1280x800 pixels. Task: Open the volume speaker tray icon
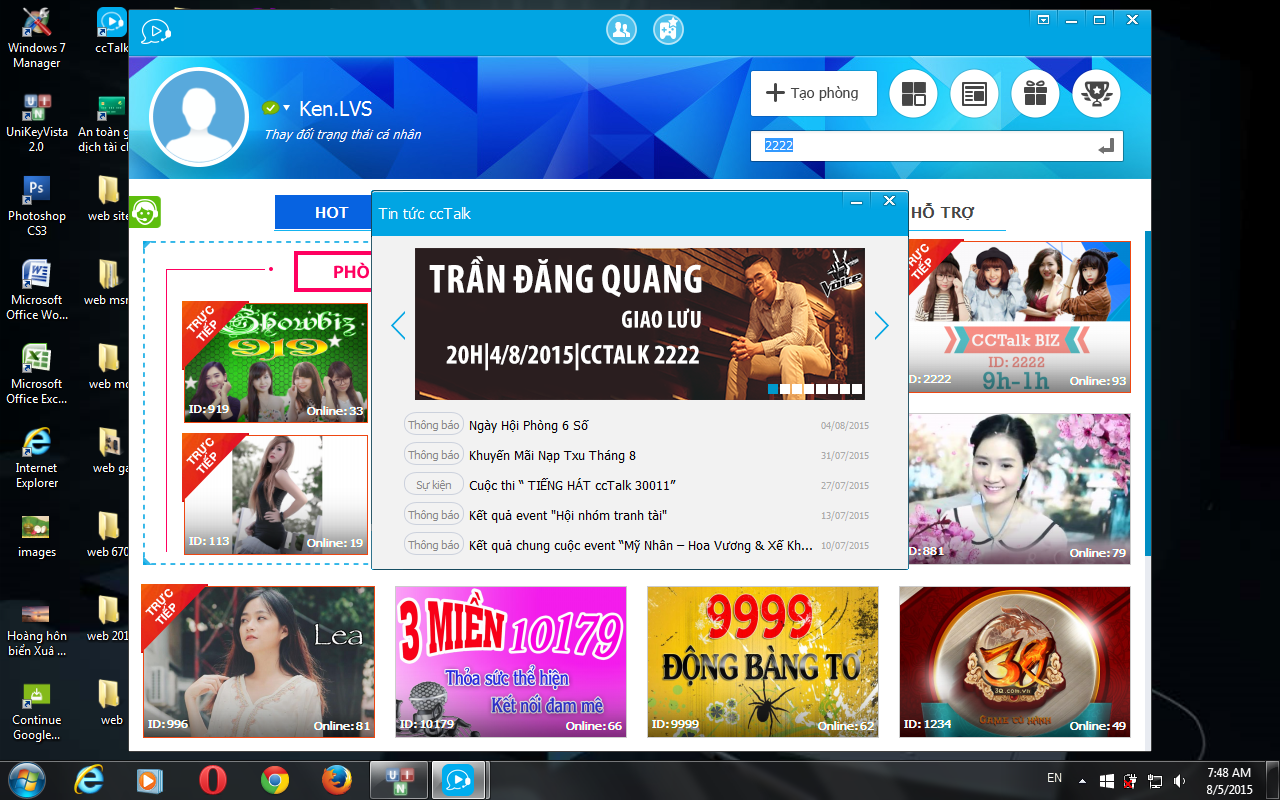pyautogui.click(x=1179, y=780)
